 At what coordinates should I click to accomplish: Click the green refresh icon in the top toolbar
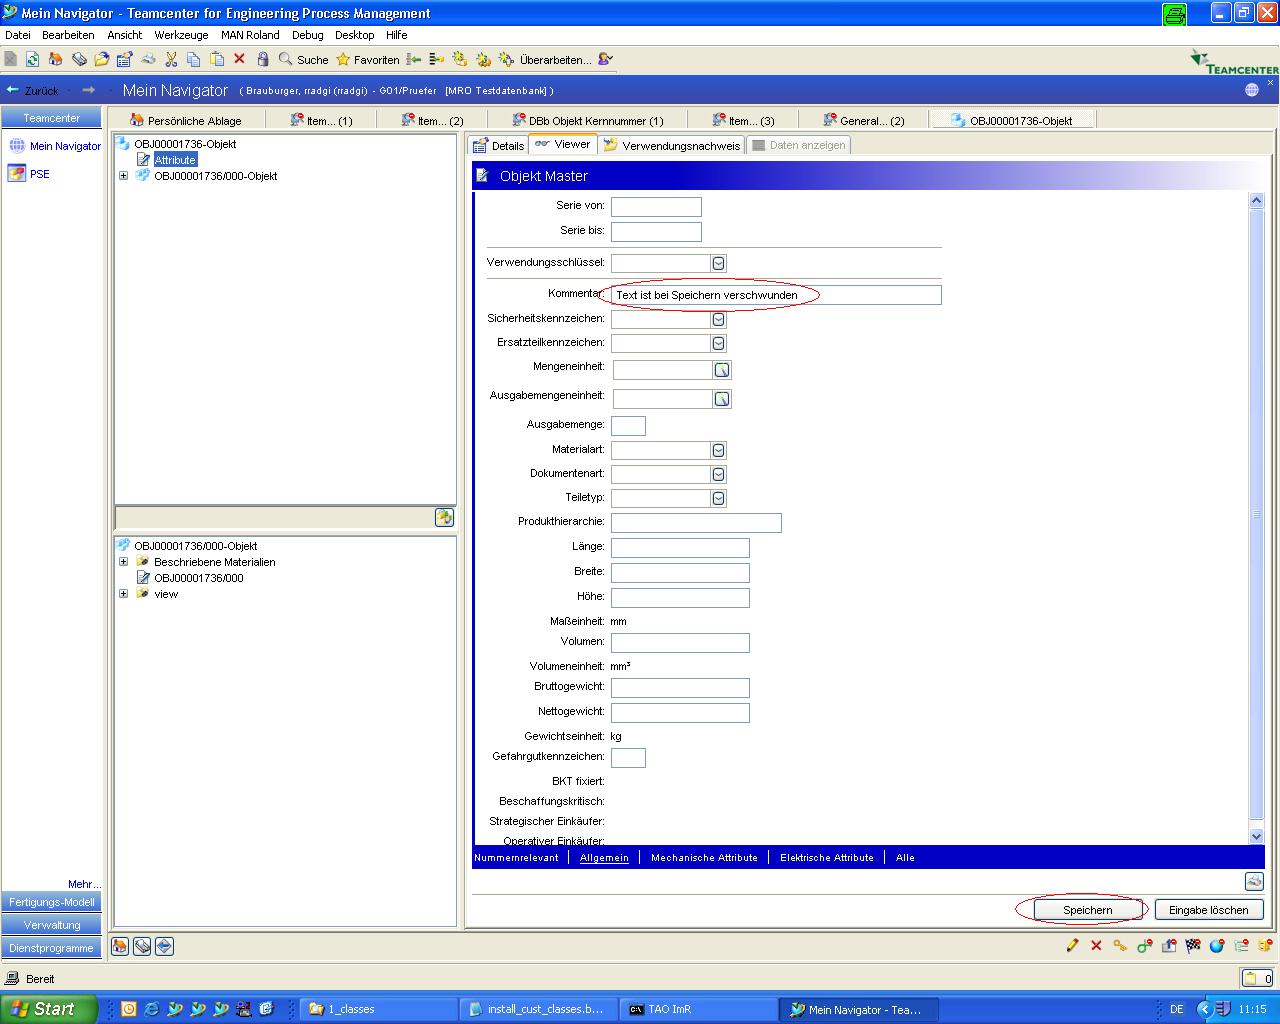coord(33,59)
